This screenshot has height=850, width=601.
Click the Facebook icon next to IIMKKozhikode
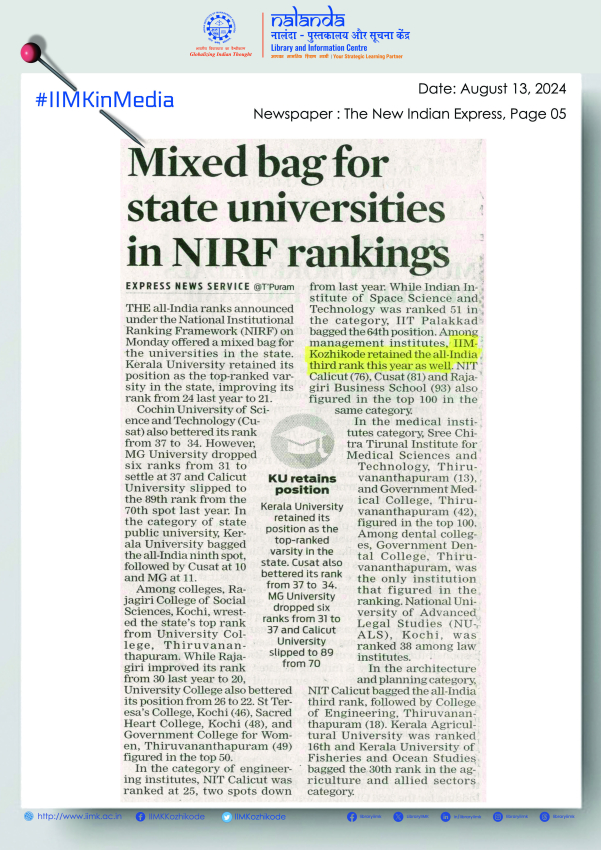pyautogui.click(x=140, y=816)
